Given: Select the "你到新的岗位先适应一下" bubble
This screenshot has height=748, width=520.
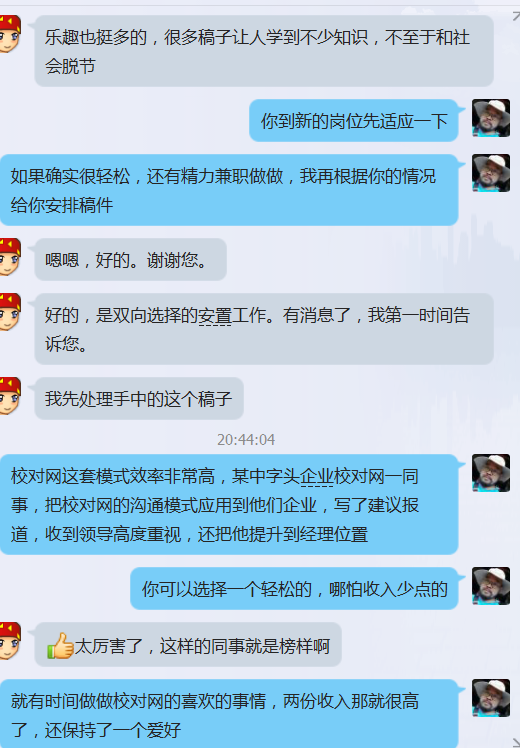Looking at the screenshot, I should [x=354, y=120].
